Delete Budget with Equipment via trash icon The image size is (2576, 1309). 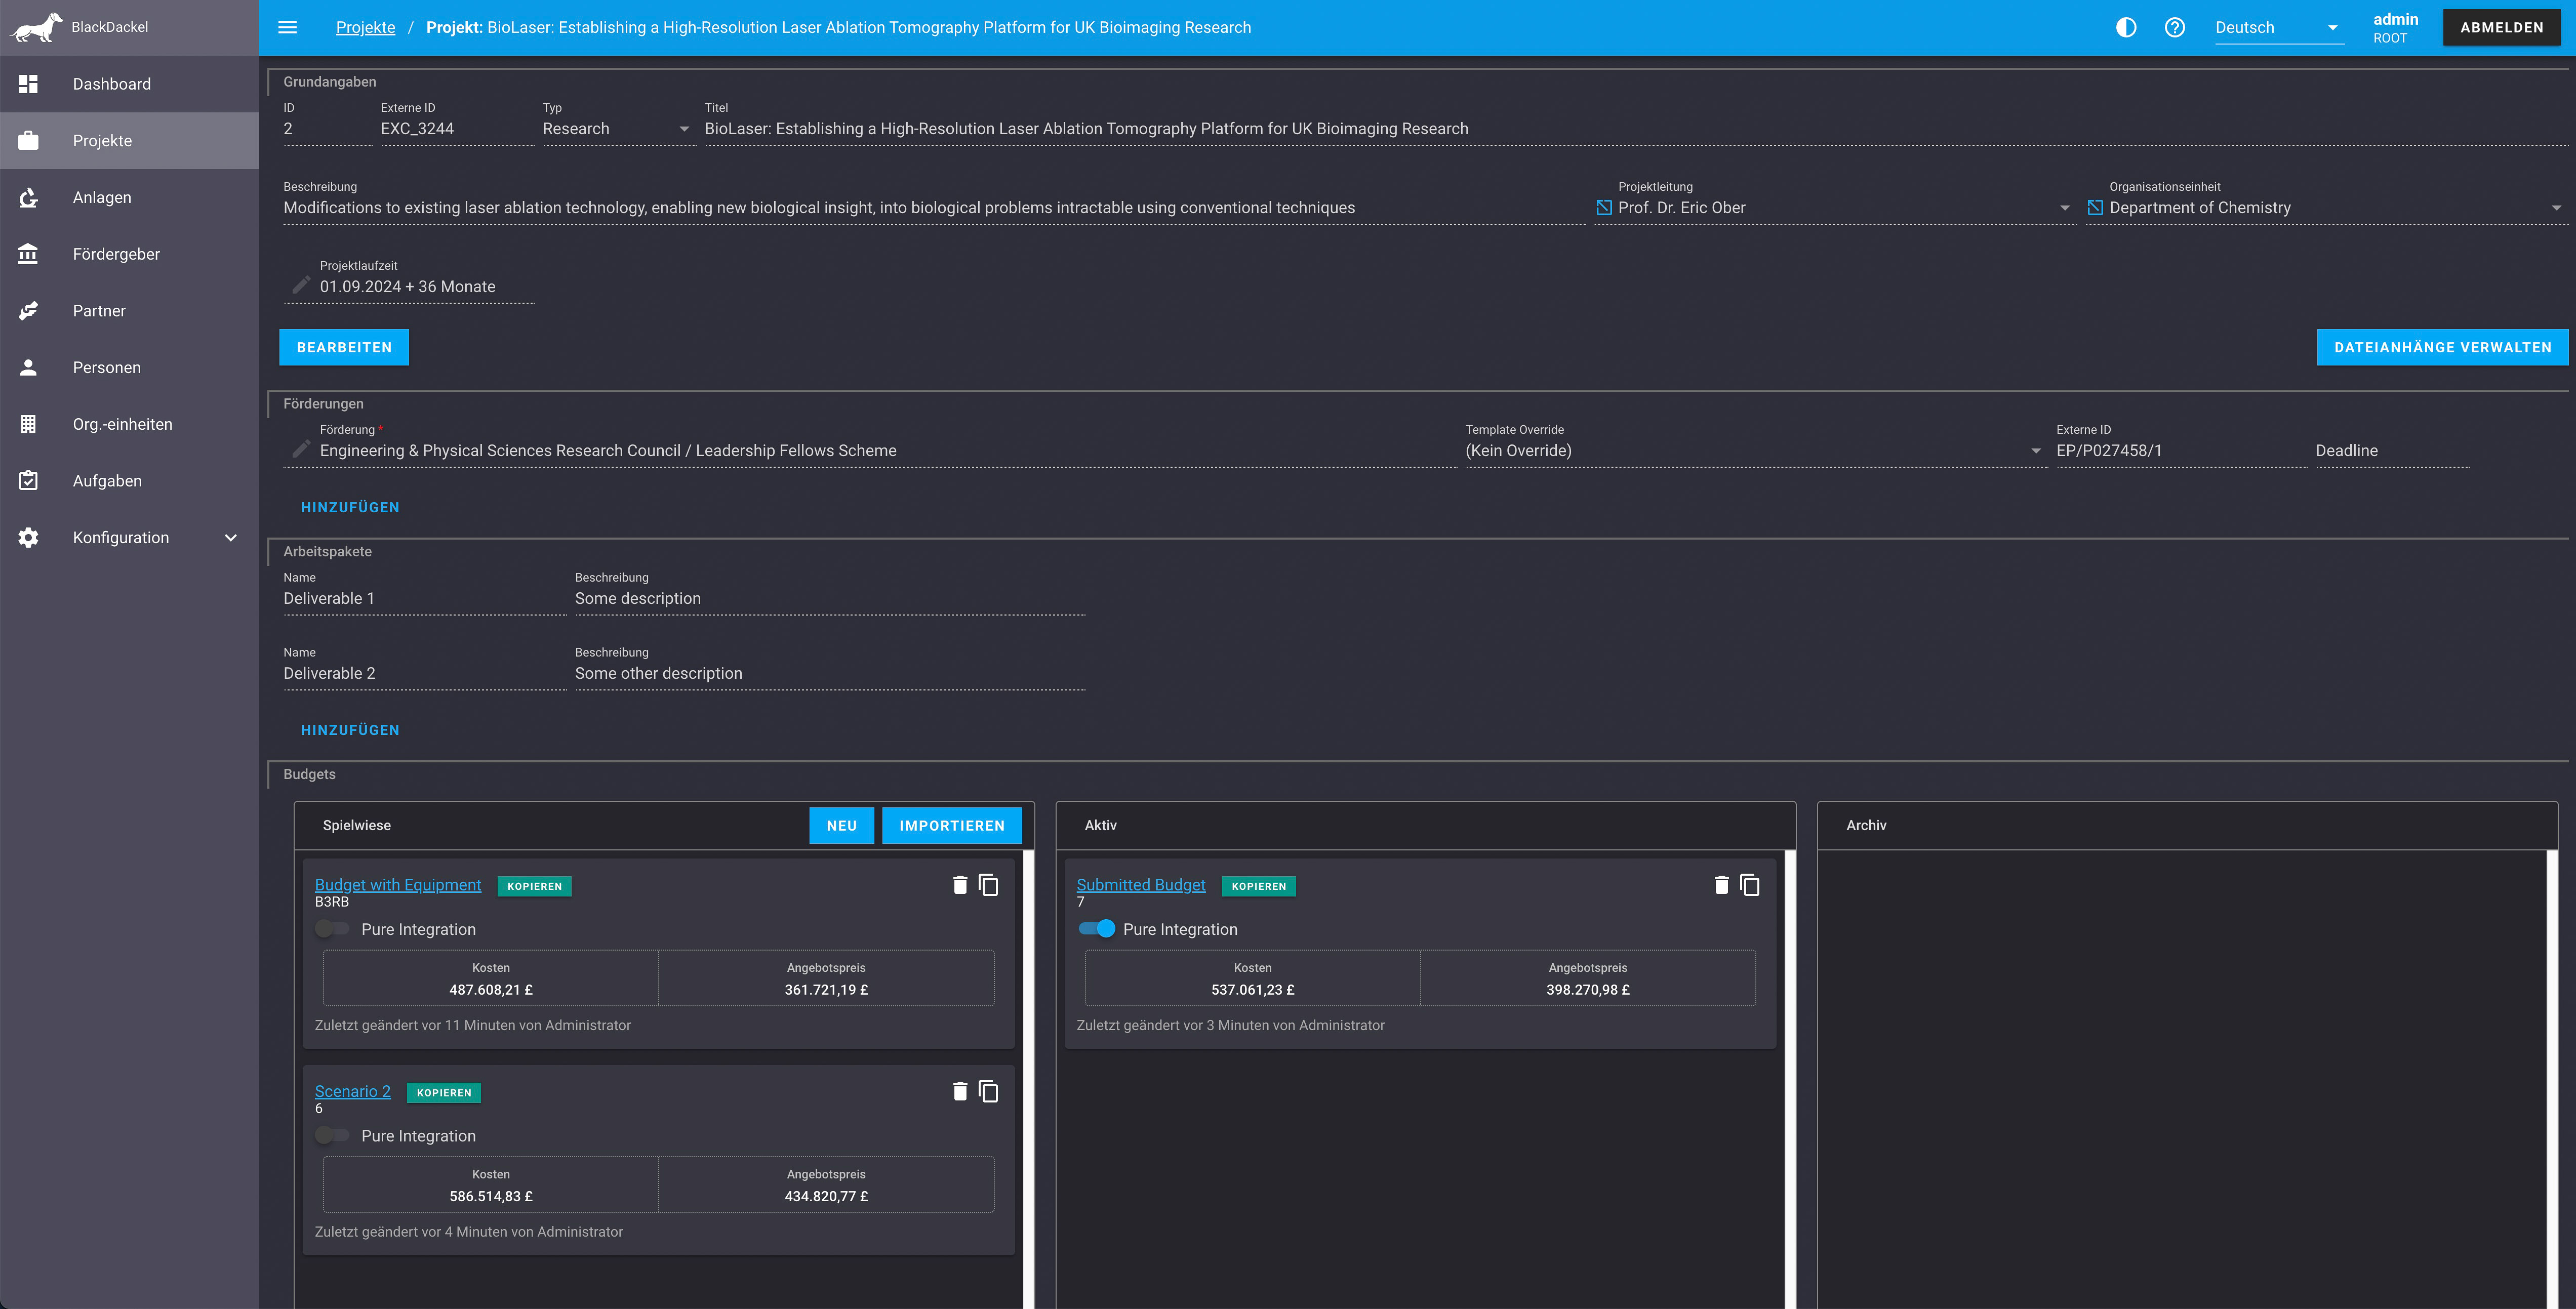coord(960,885)
